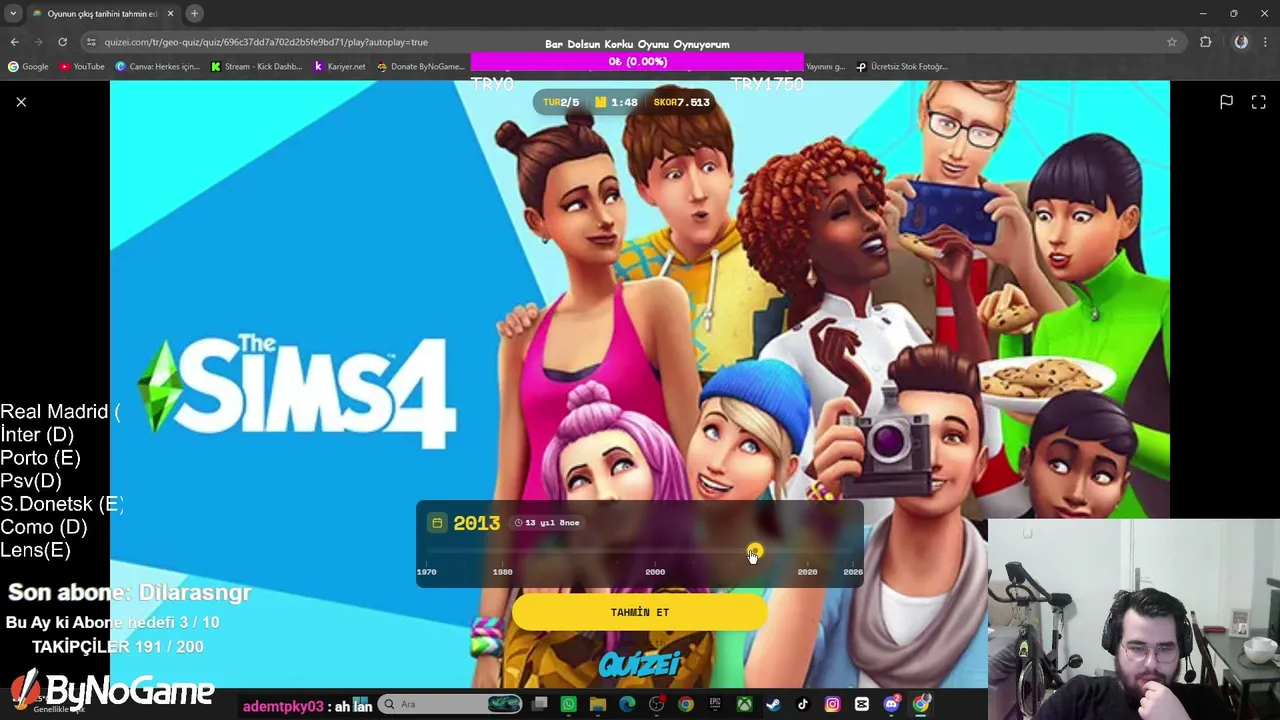The height and width of the screenshot is (720, 1280).
Task: Click the selected year 2013 text
Action: tap(476, 523)
